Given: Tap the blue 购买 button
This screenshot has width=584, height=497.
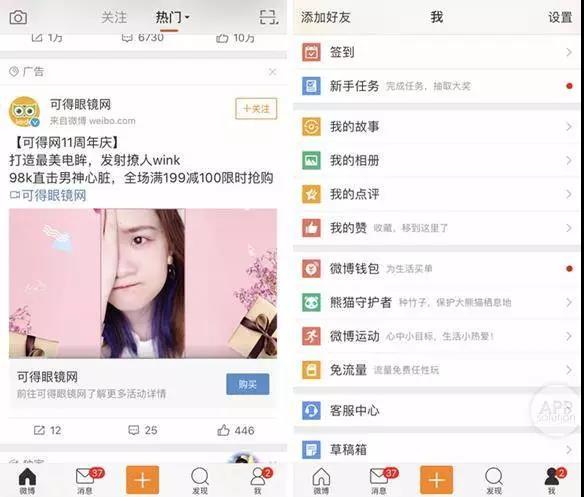Looking at the screenshot, I should pos(248,384).
